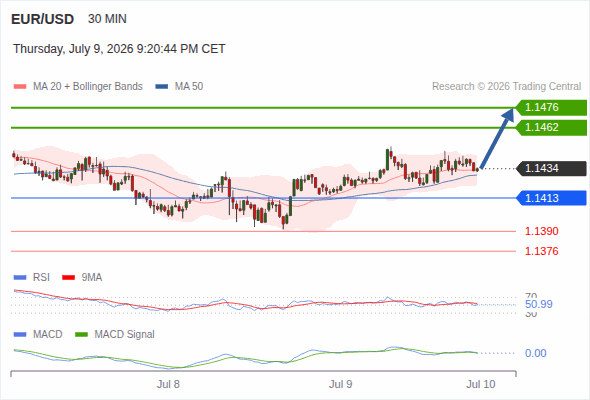Click the blue upward forecast arrow

click(x=497, y=138)
